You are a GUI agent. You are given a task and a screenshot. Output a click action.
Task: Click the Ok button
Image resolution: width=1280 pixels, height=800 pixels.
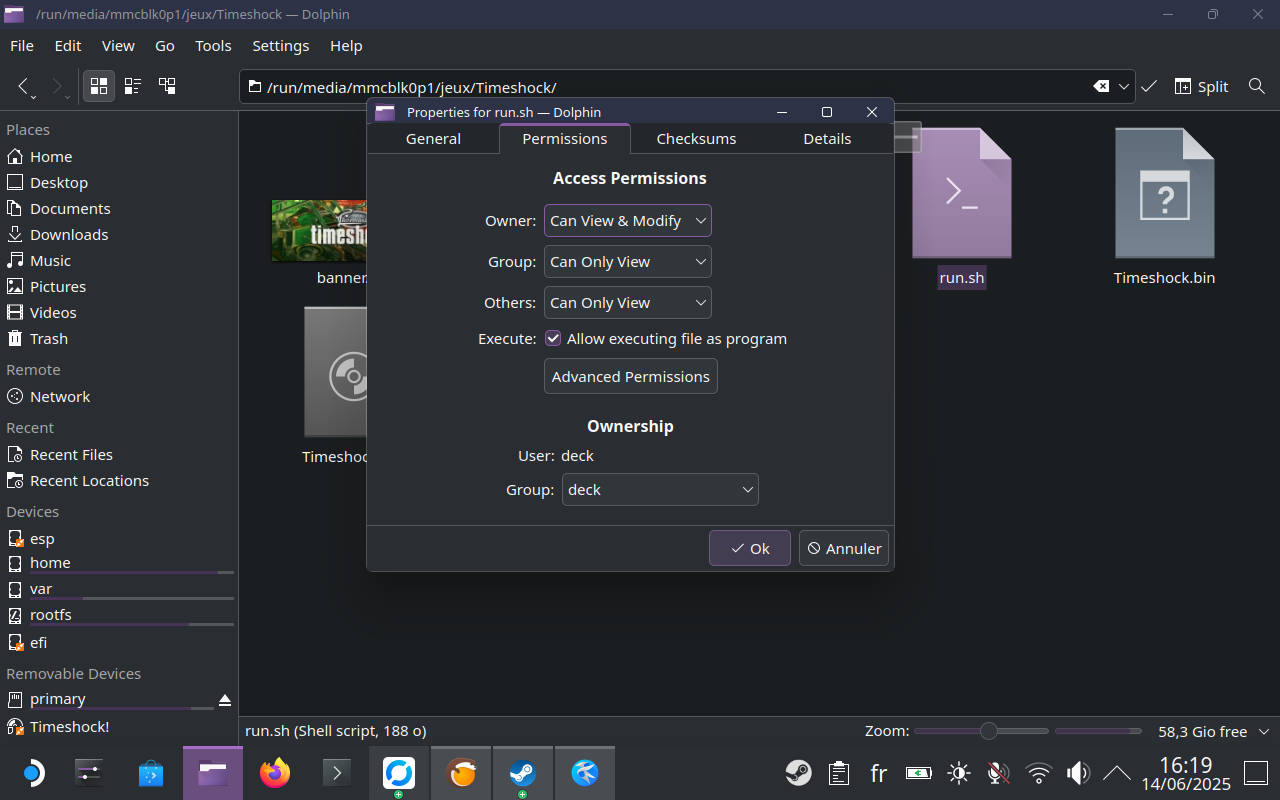click(x=750, y=548)
